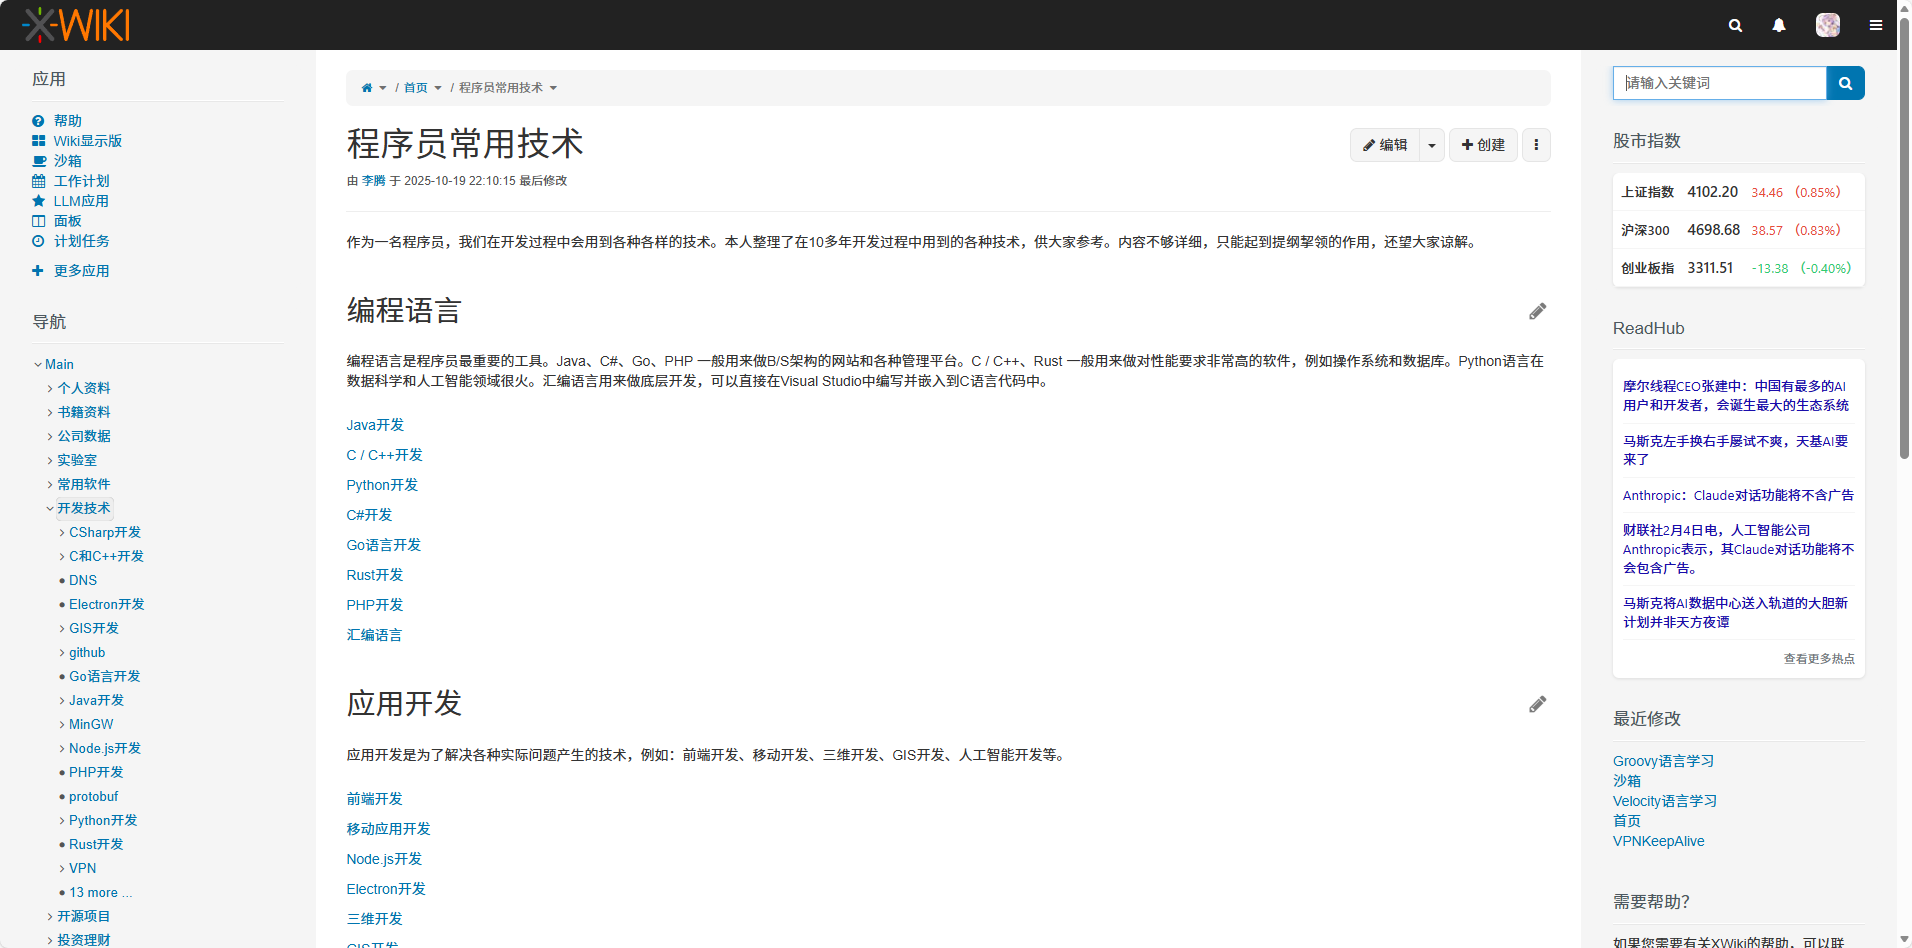
Task: Open LLM应用 via its star icon
Action: coord(38,201)
